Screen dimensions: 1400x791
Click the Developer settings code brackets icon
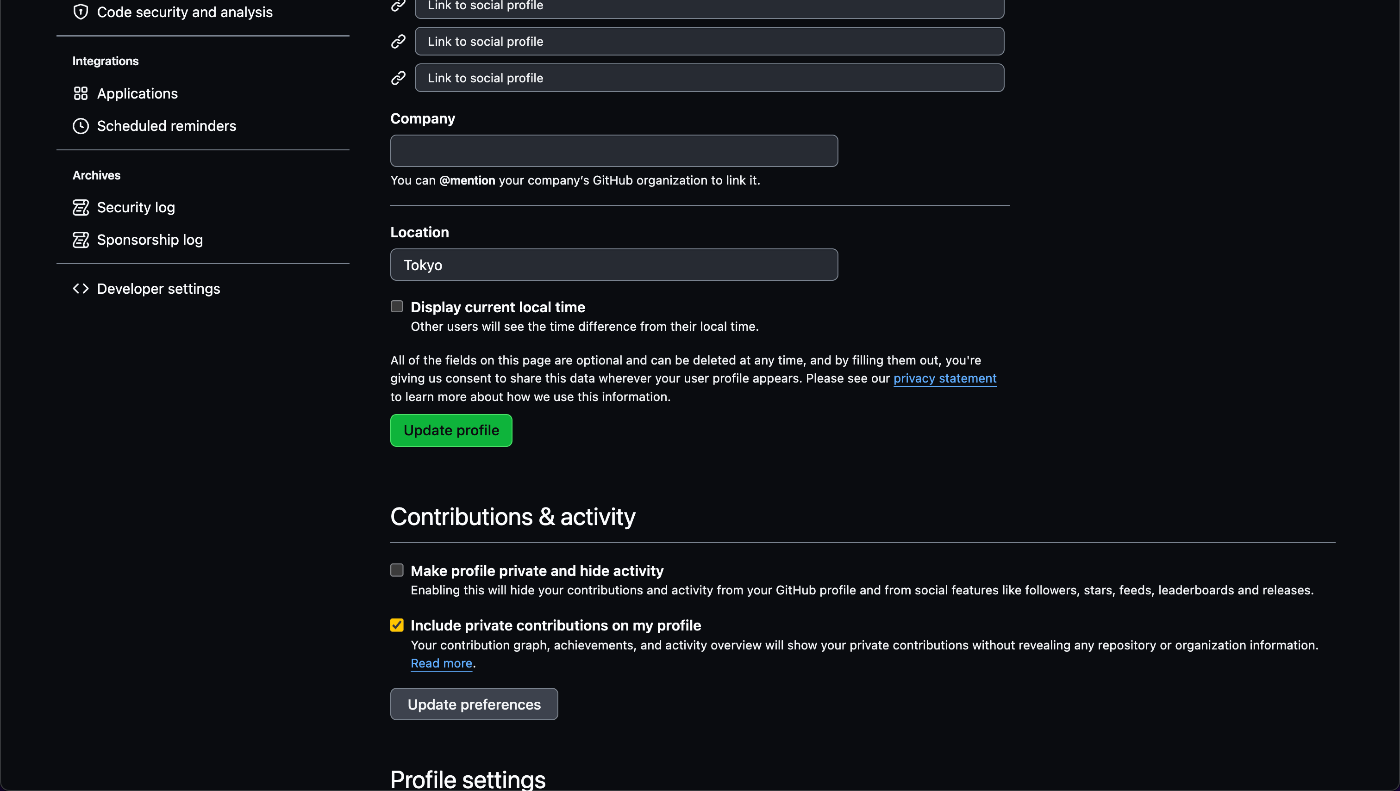click(x=81, y=289)
